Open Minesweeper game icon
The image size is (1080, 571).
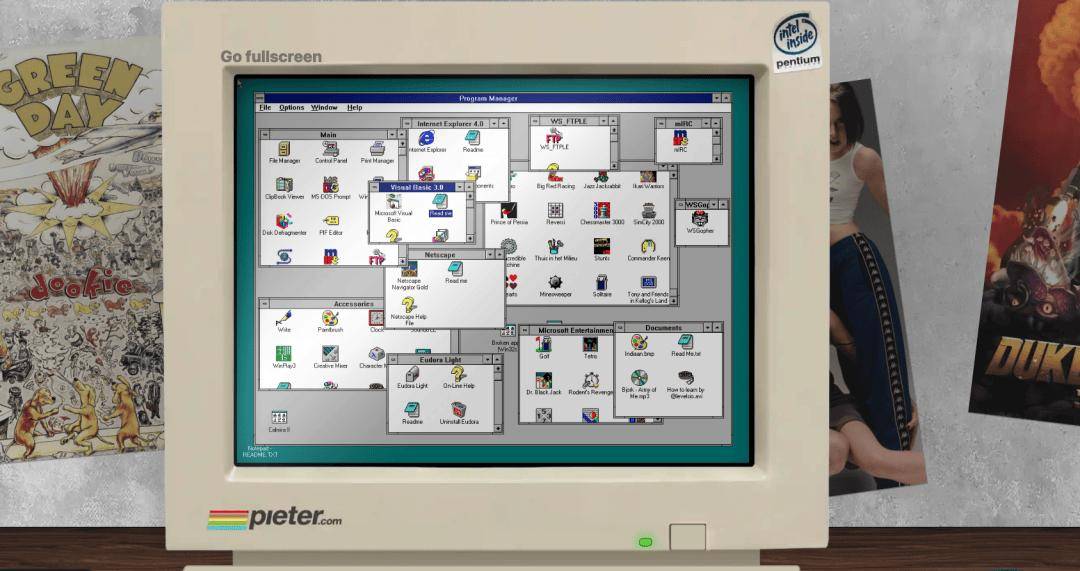click(x=555, y=287)
